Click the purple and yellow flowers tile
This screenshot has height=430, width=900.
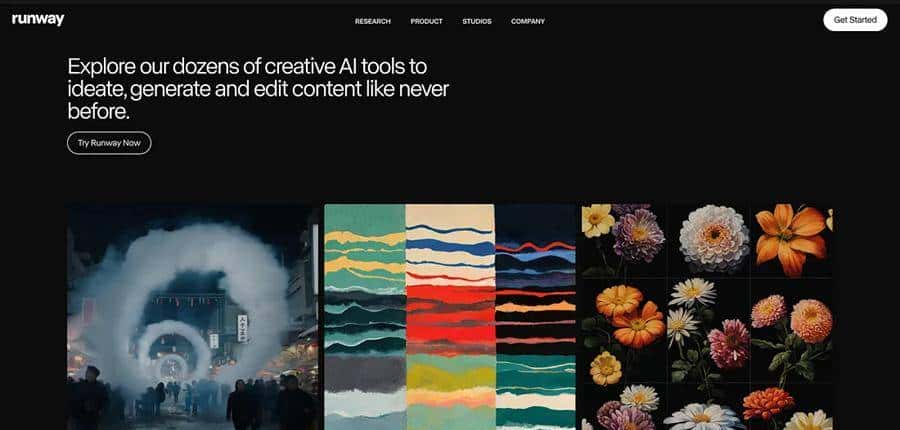click(623, 240)
